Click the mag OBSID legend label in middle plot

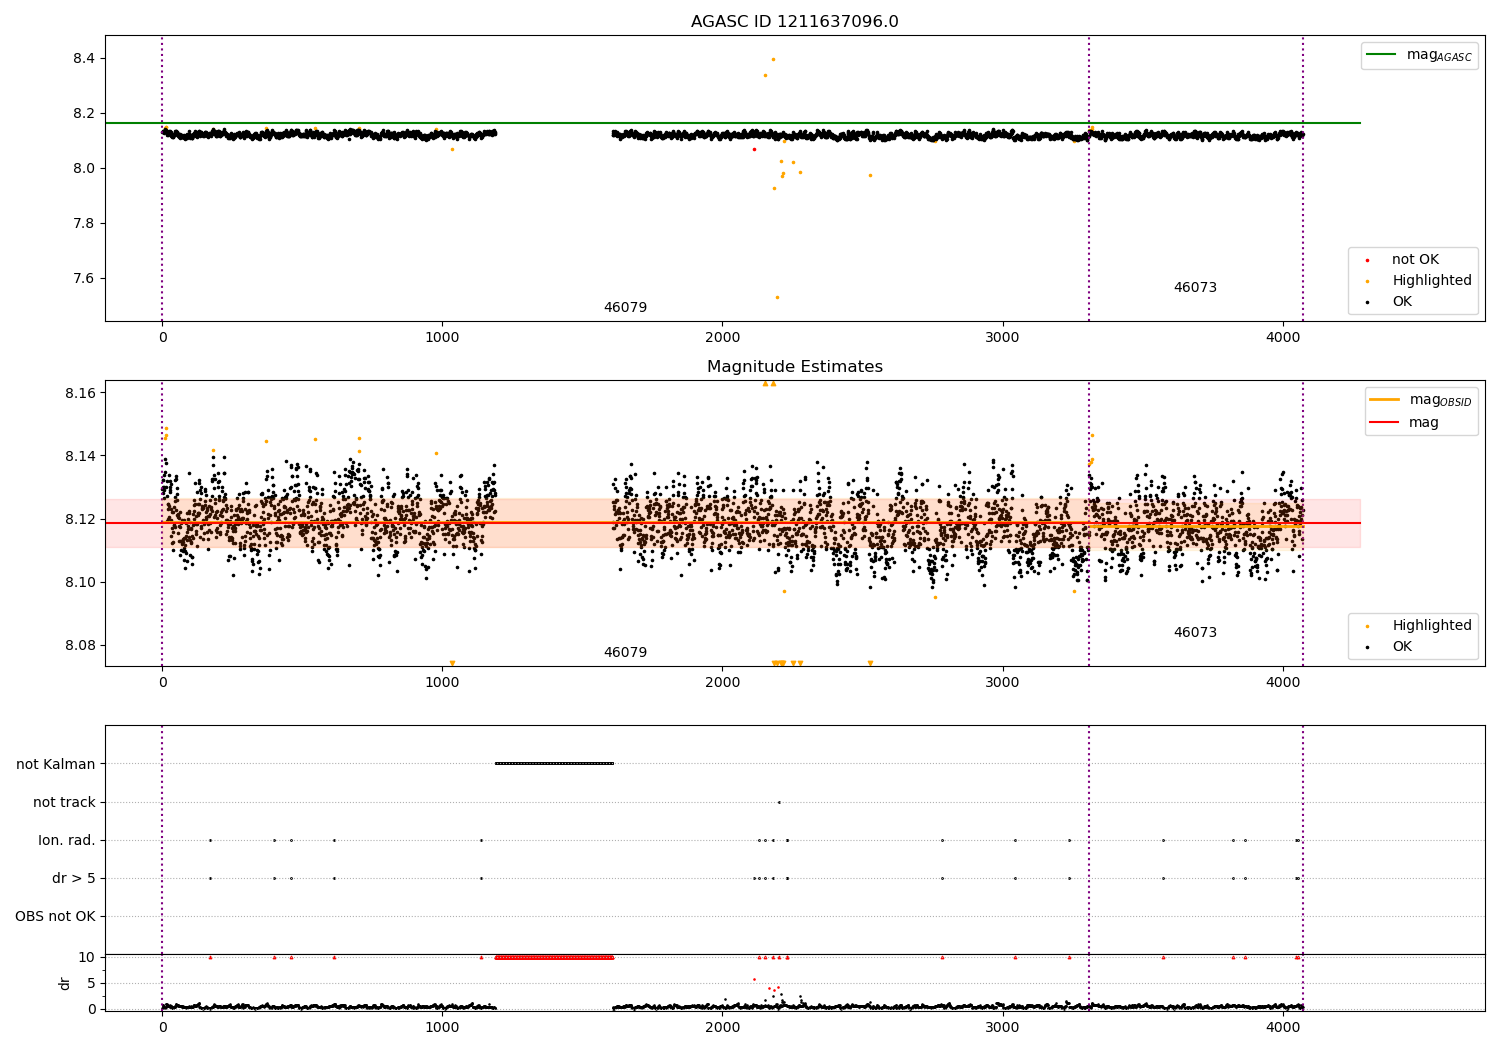[1441, 400]
